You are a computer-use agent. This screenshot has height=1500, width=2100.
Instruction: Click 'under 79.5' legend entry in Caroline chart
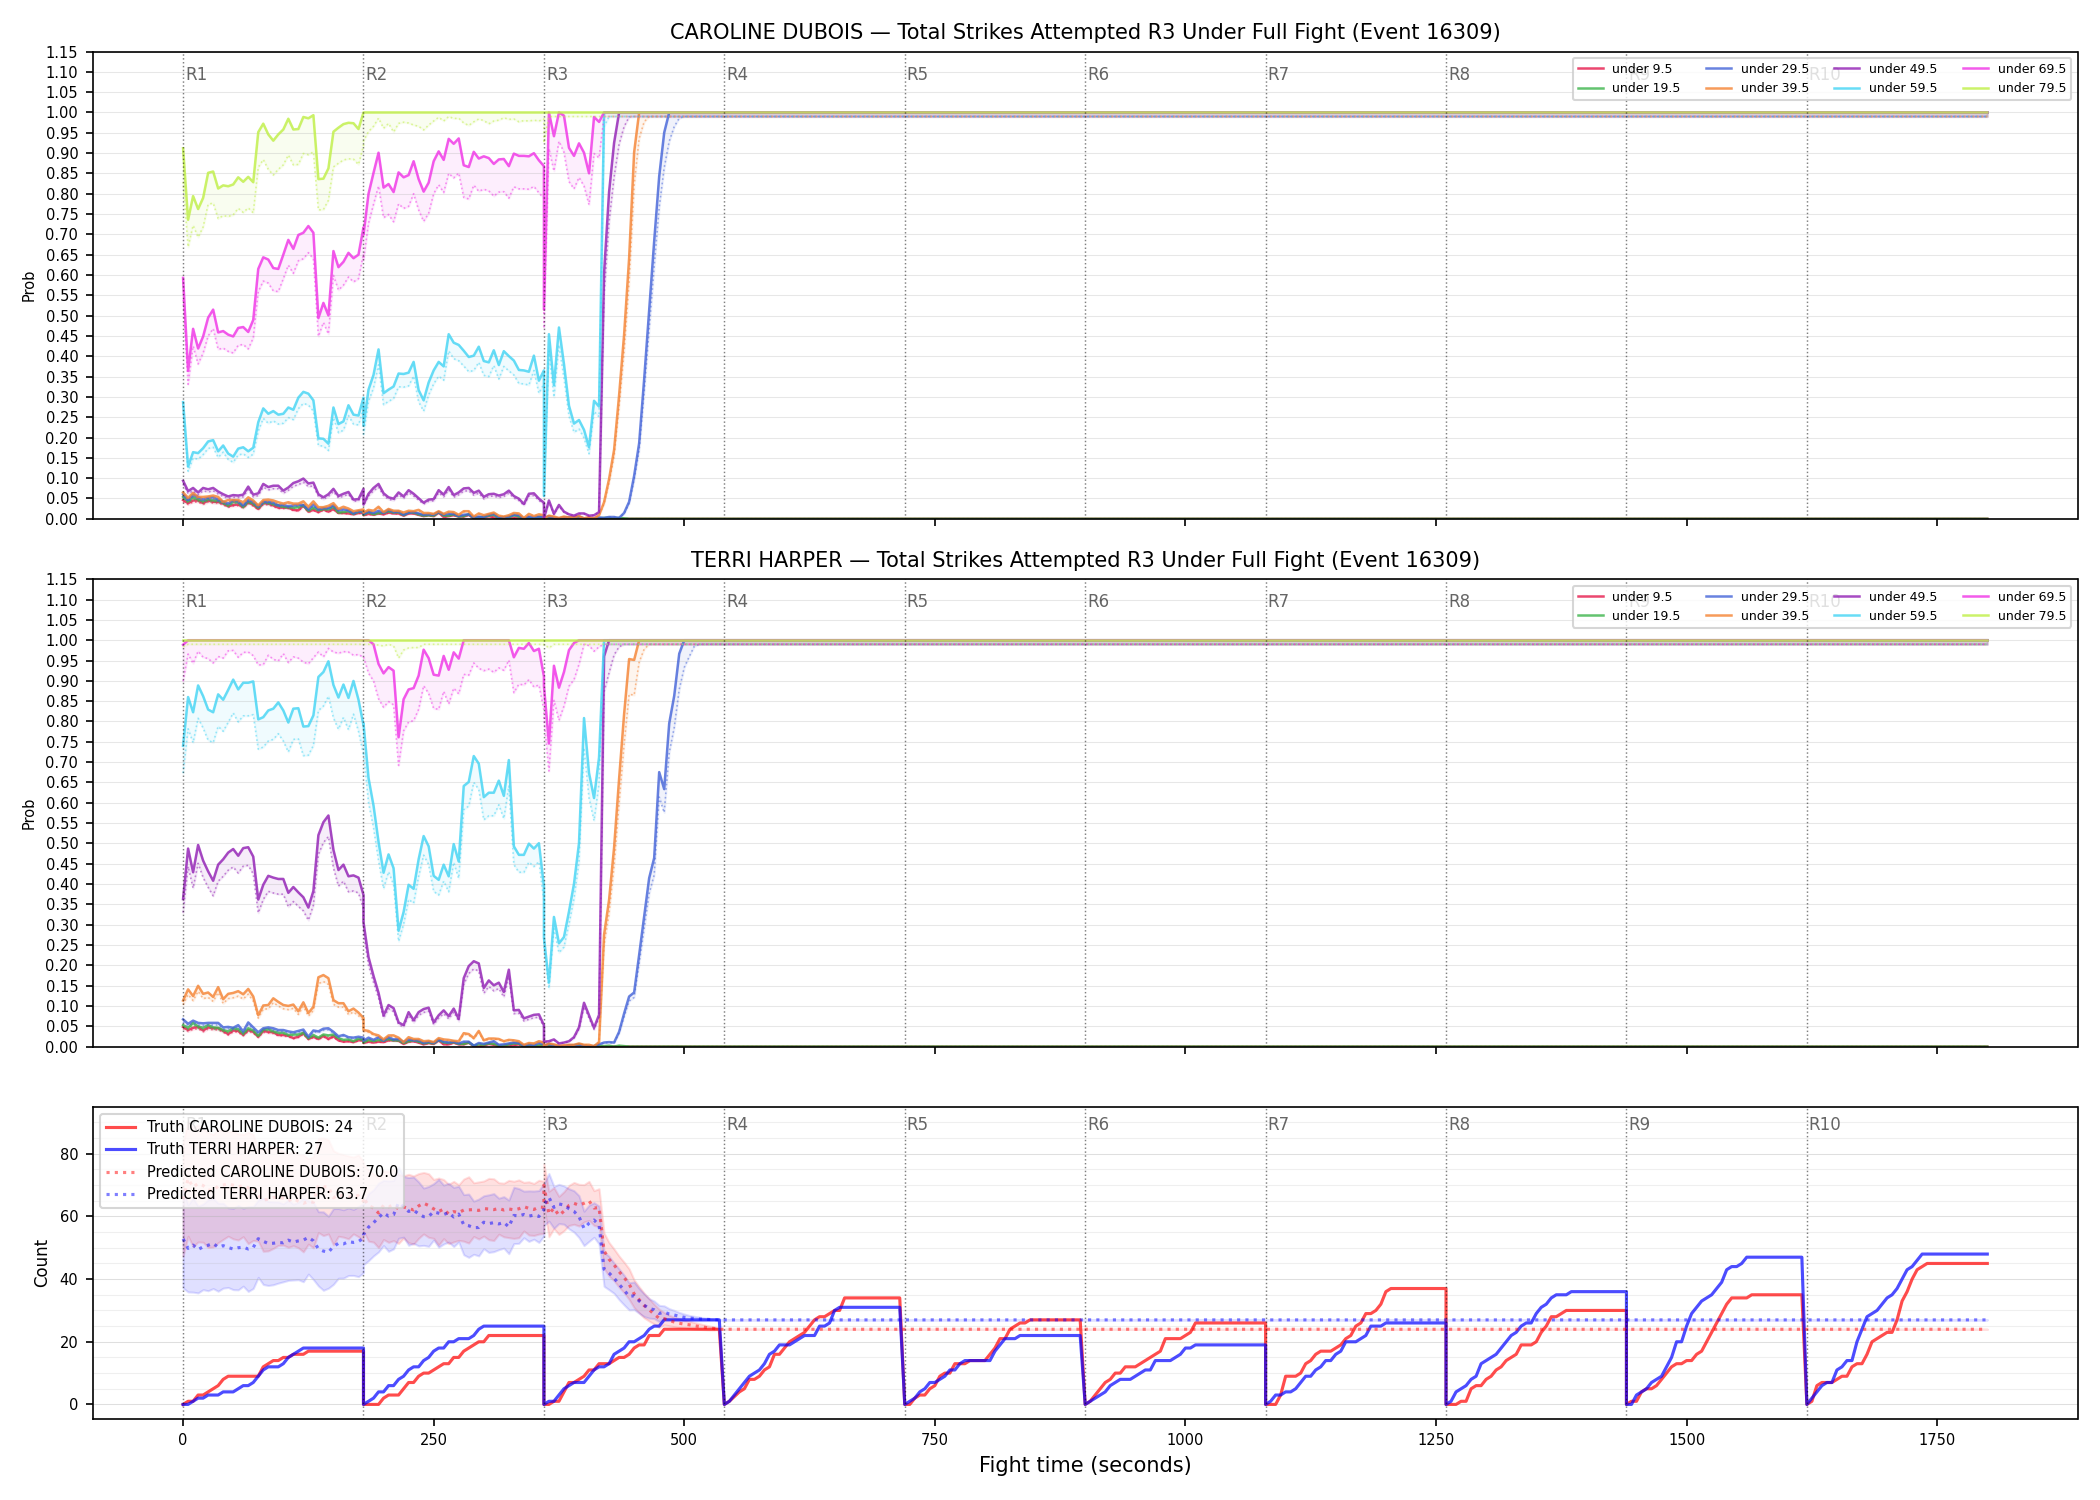pos(2014,88)
